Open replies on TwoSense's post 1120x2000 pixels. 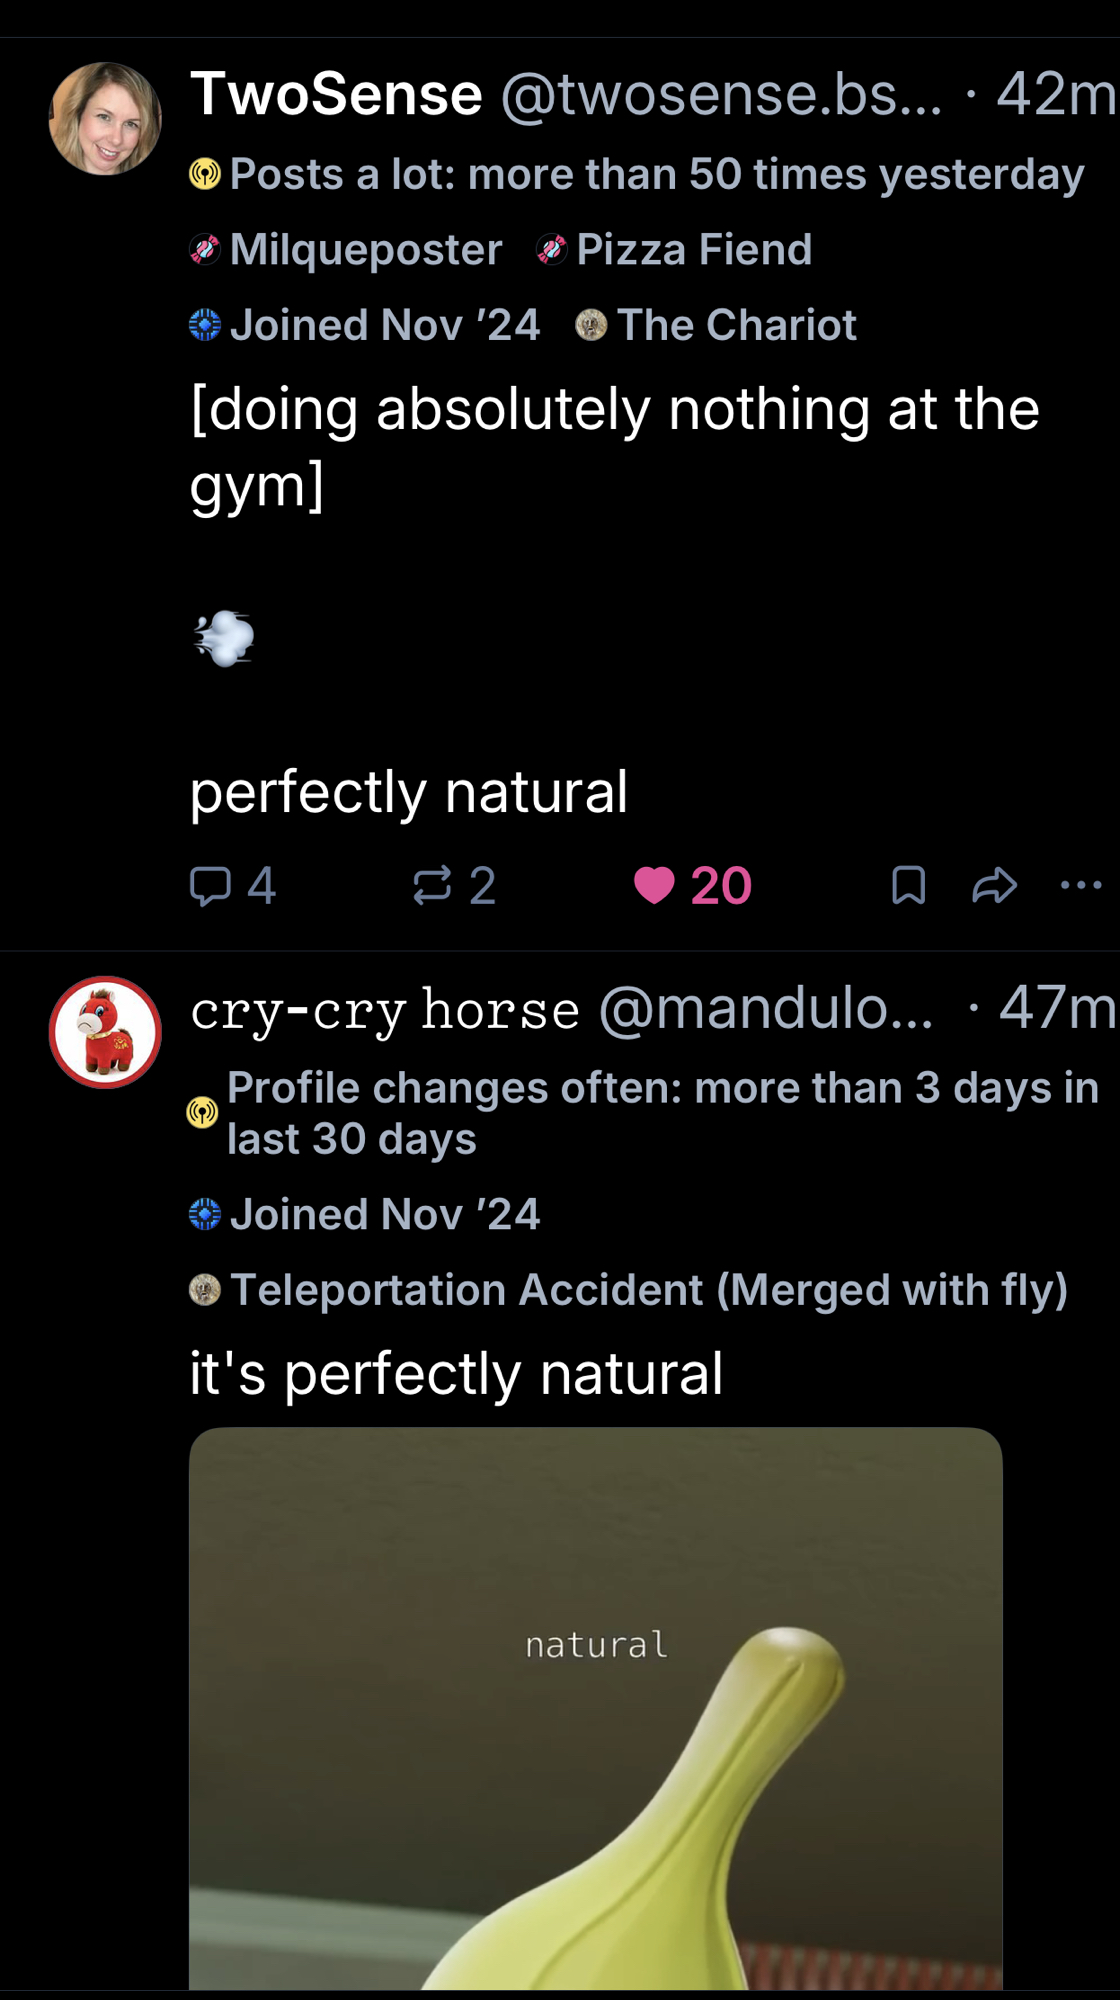[232, 886]
